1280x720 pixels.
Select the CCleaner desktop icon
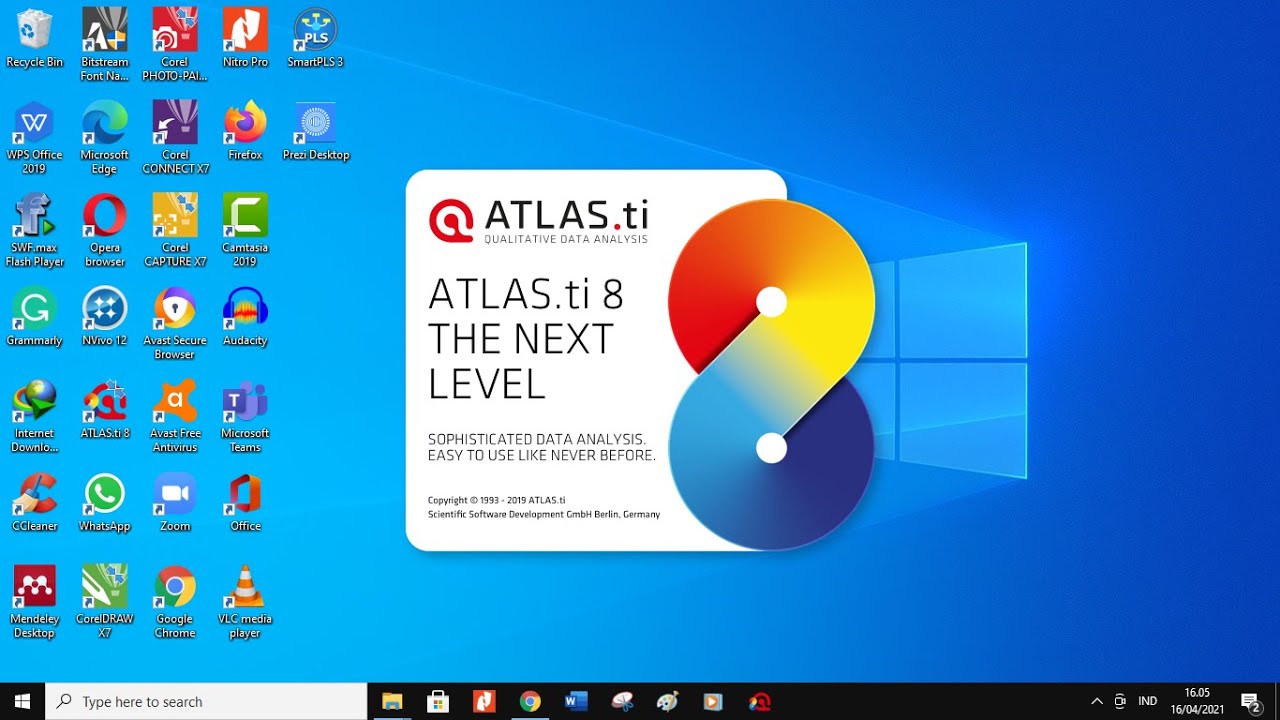pyautogui.click(x=34, y=503)
